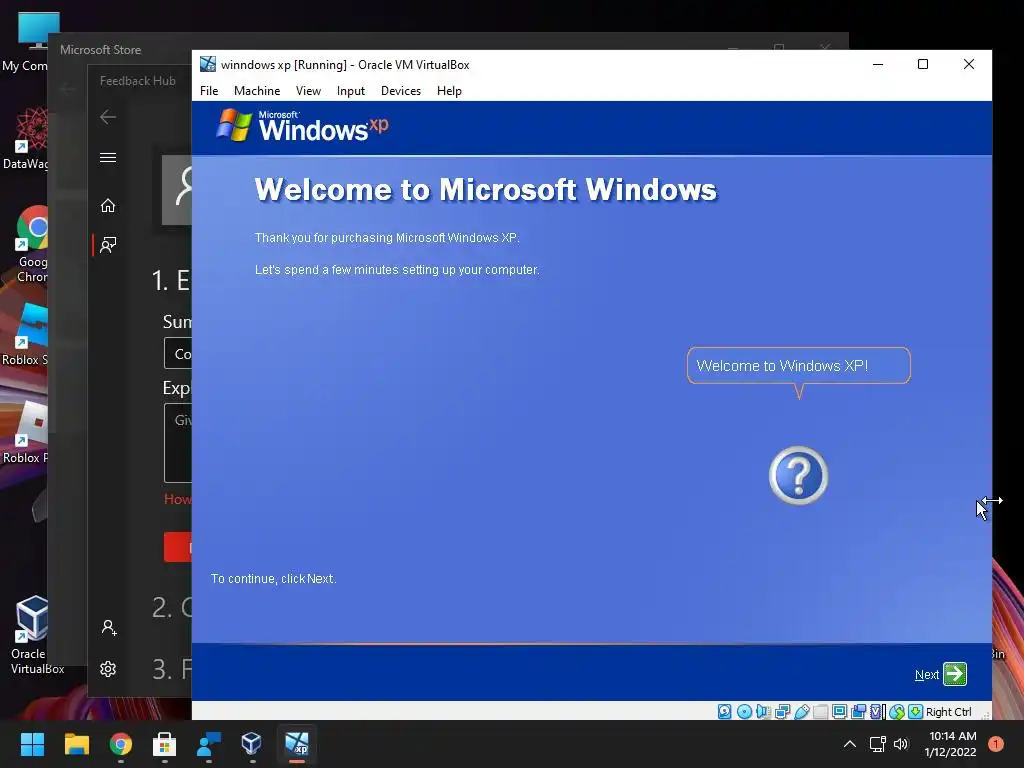Close the winndows xp VirtualBox window
1024x768 pixels.
[x=968, y=64]
